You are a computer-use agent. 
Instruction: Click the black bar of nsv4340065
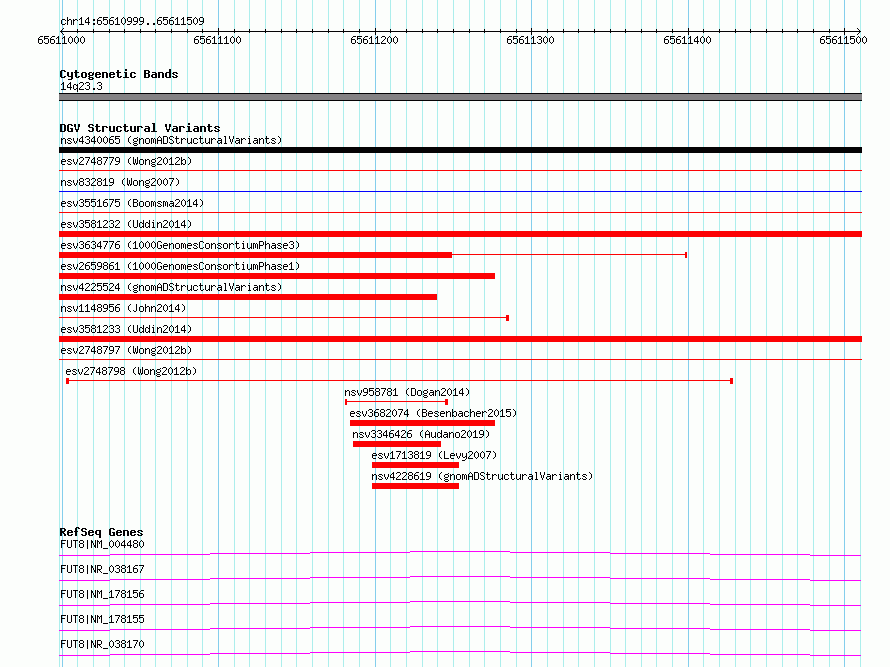click(460, 150)
